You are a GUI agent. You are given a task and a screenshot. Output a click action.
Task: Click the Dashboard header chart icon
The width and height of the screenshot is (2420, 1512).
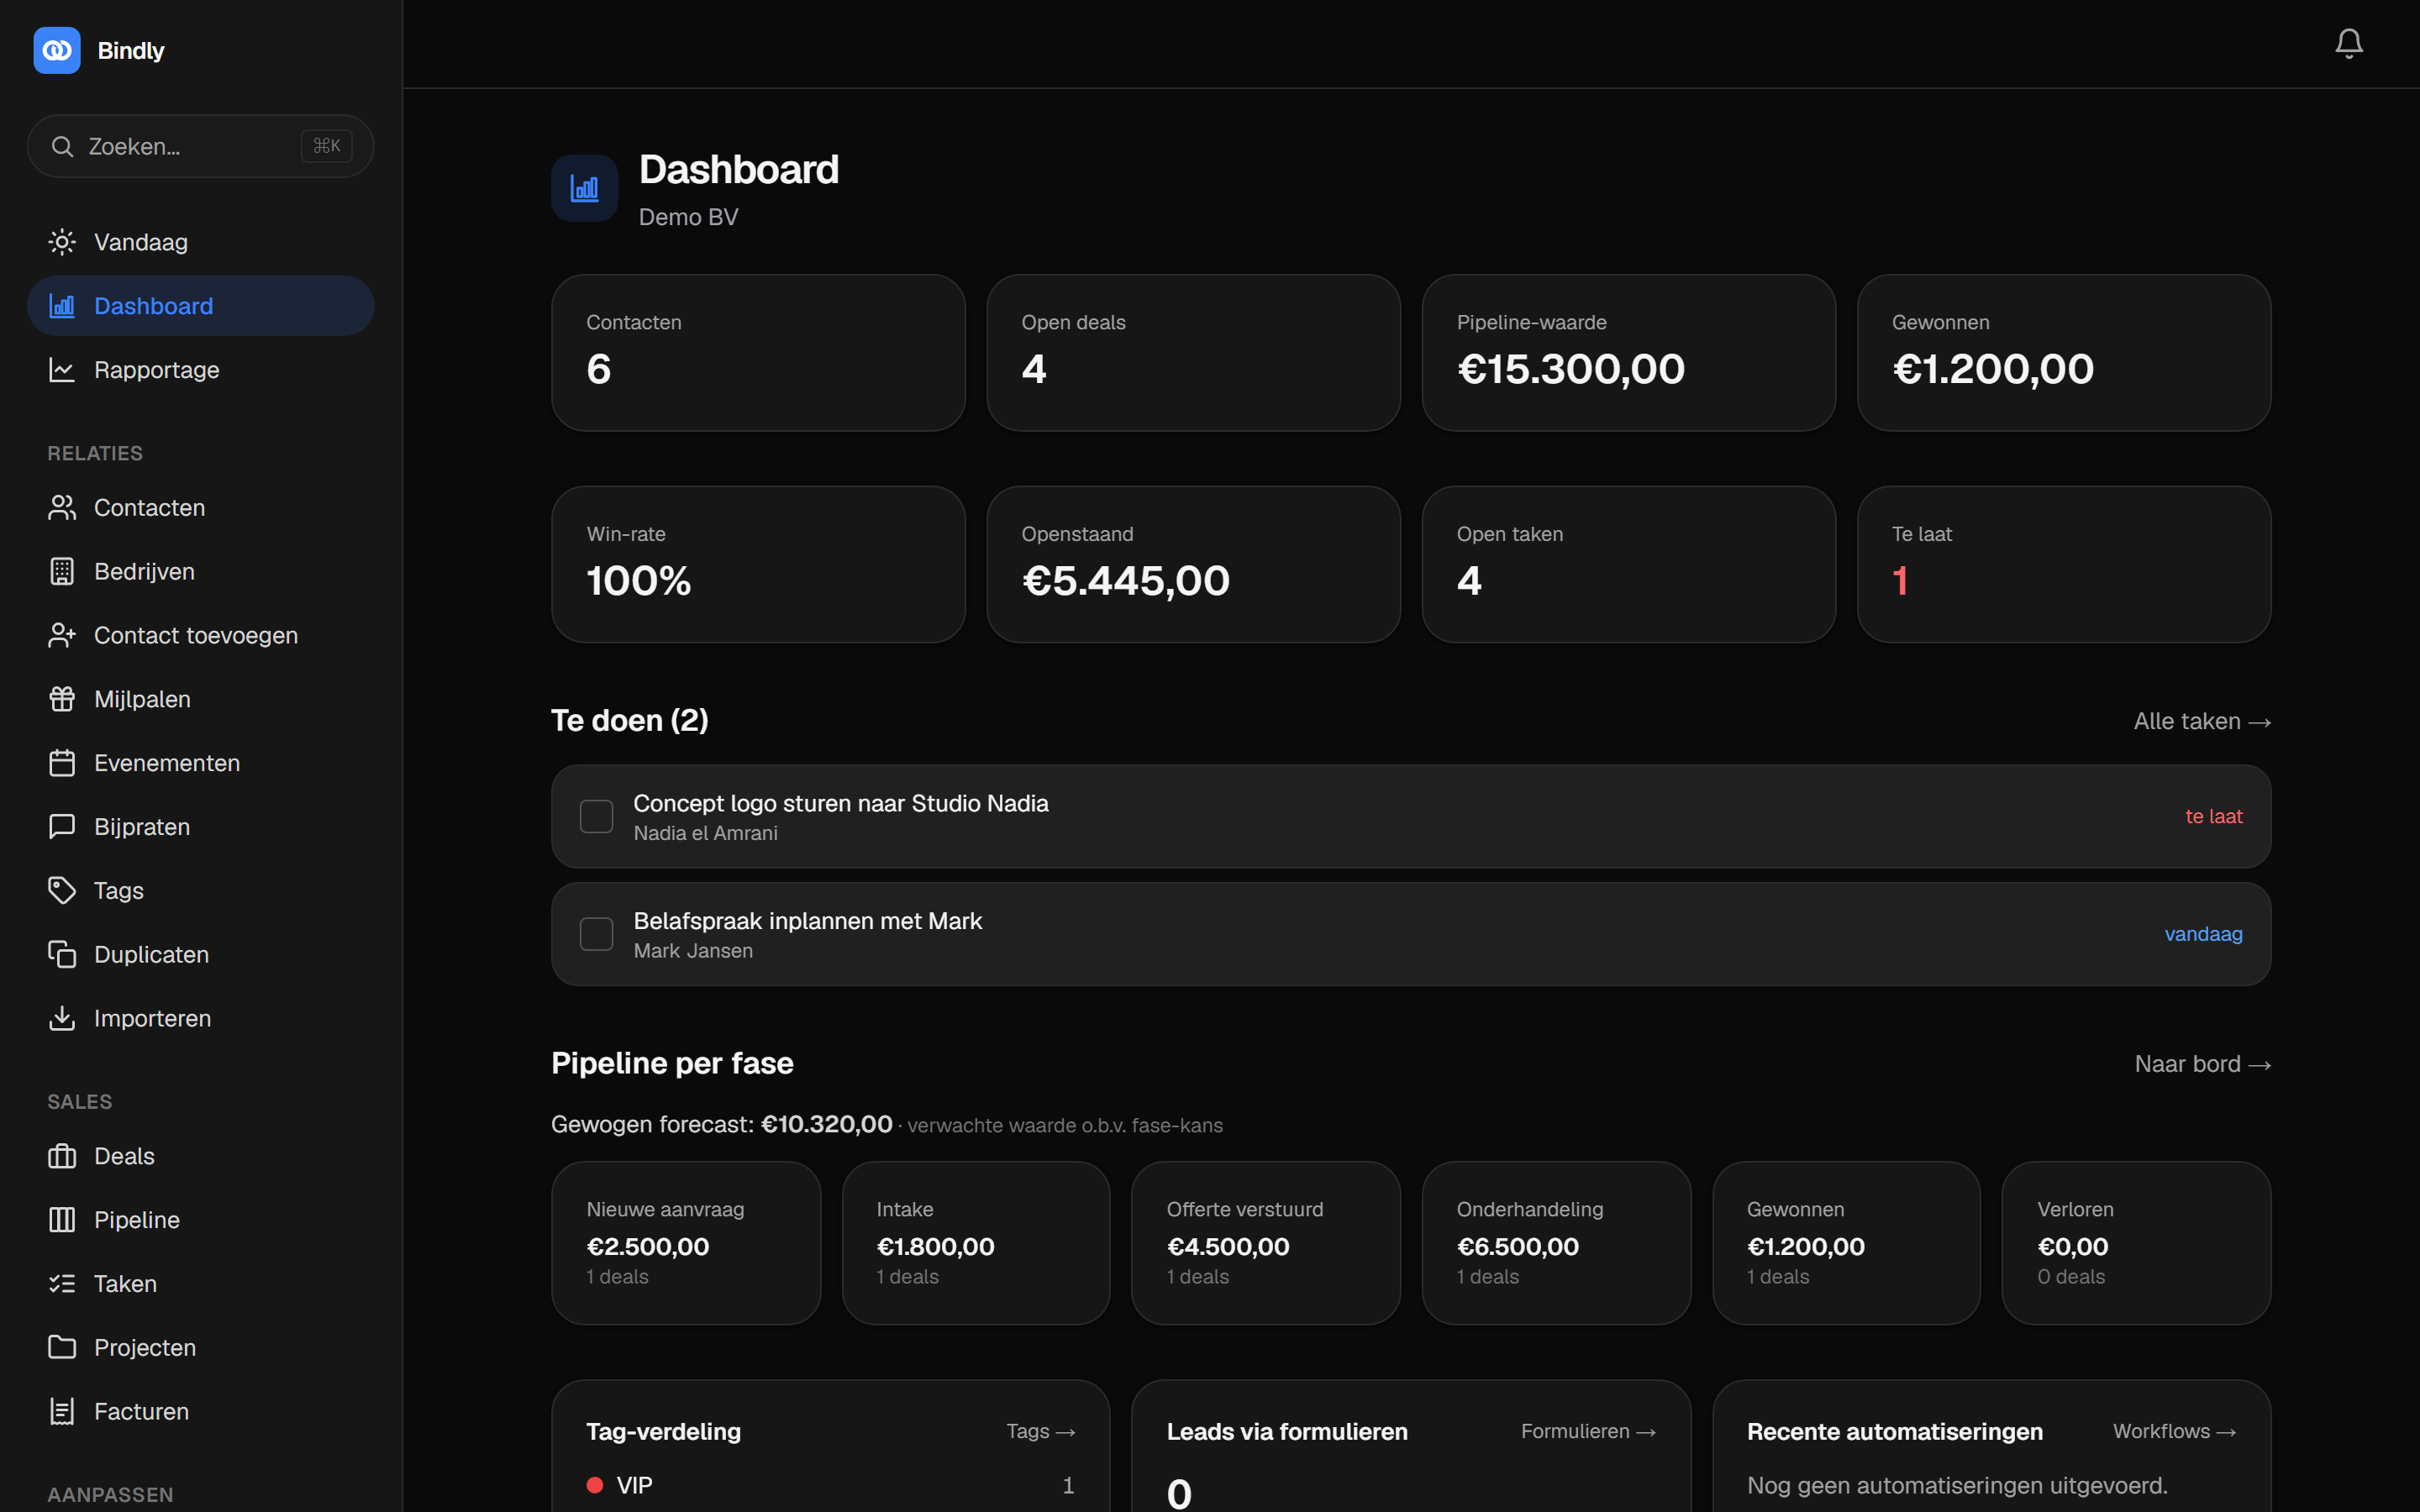click(x=585, y=188)
